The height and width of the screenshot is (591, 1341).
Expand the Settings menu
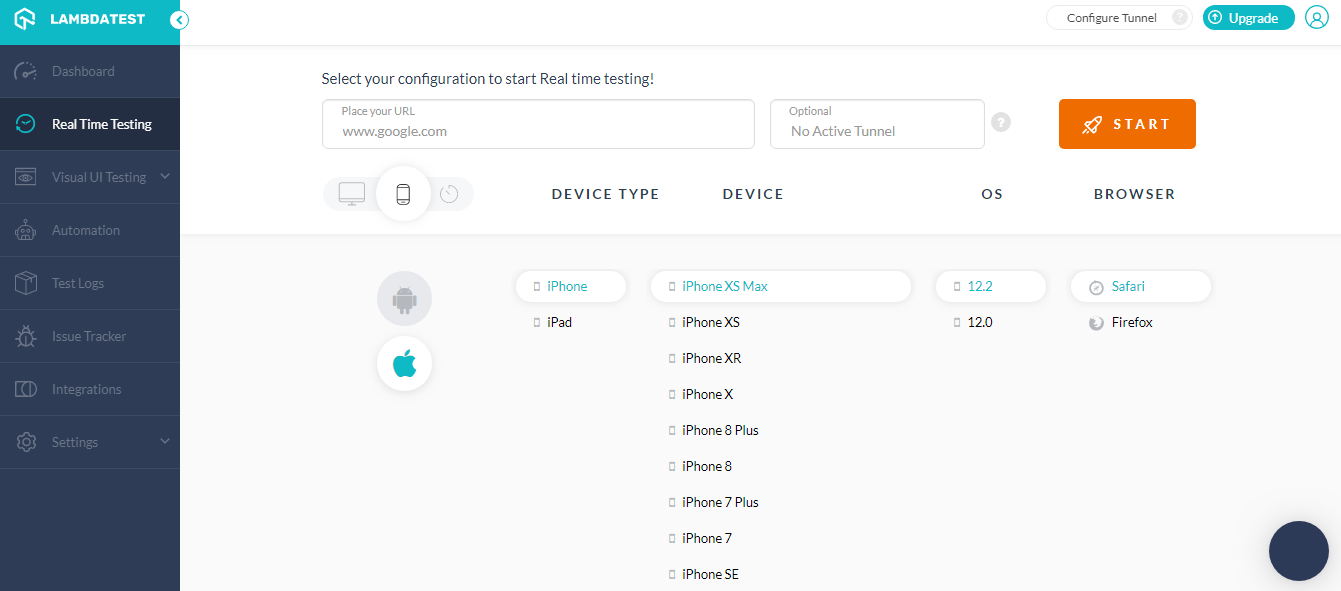tap(75, 442)
